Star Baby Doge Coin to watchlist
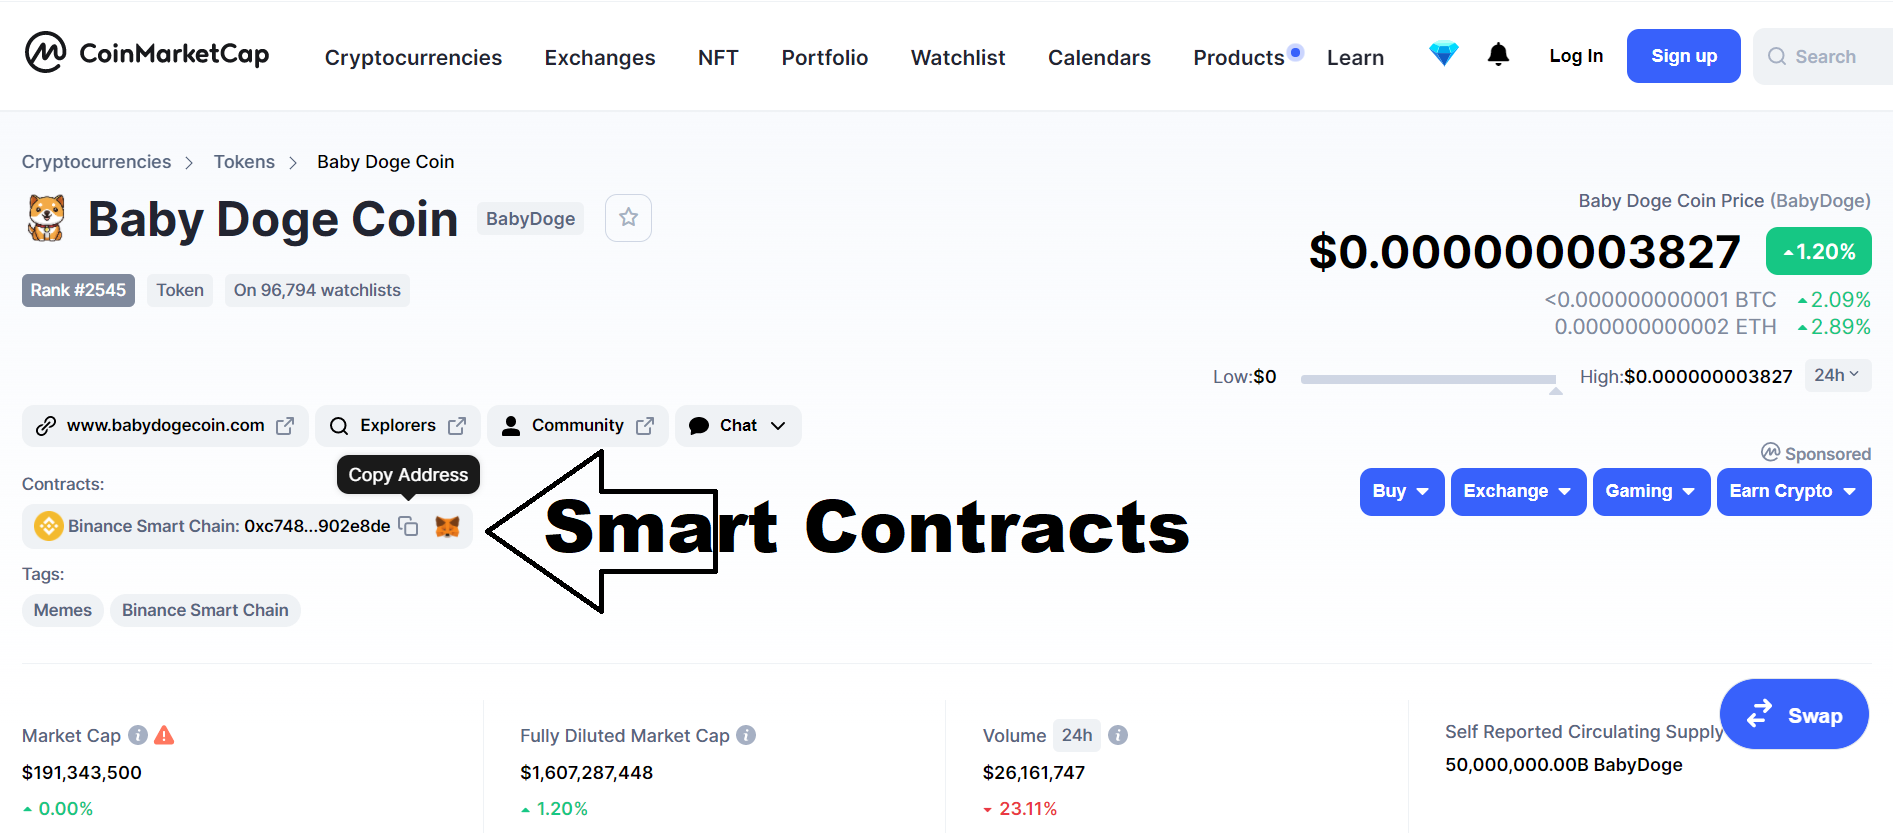The height and width of the screenshot is (833, 1893). pyautogui.click(x=628, y=217)
